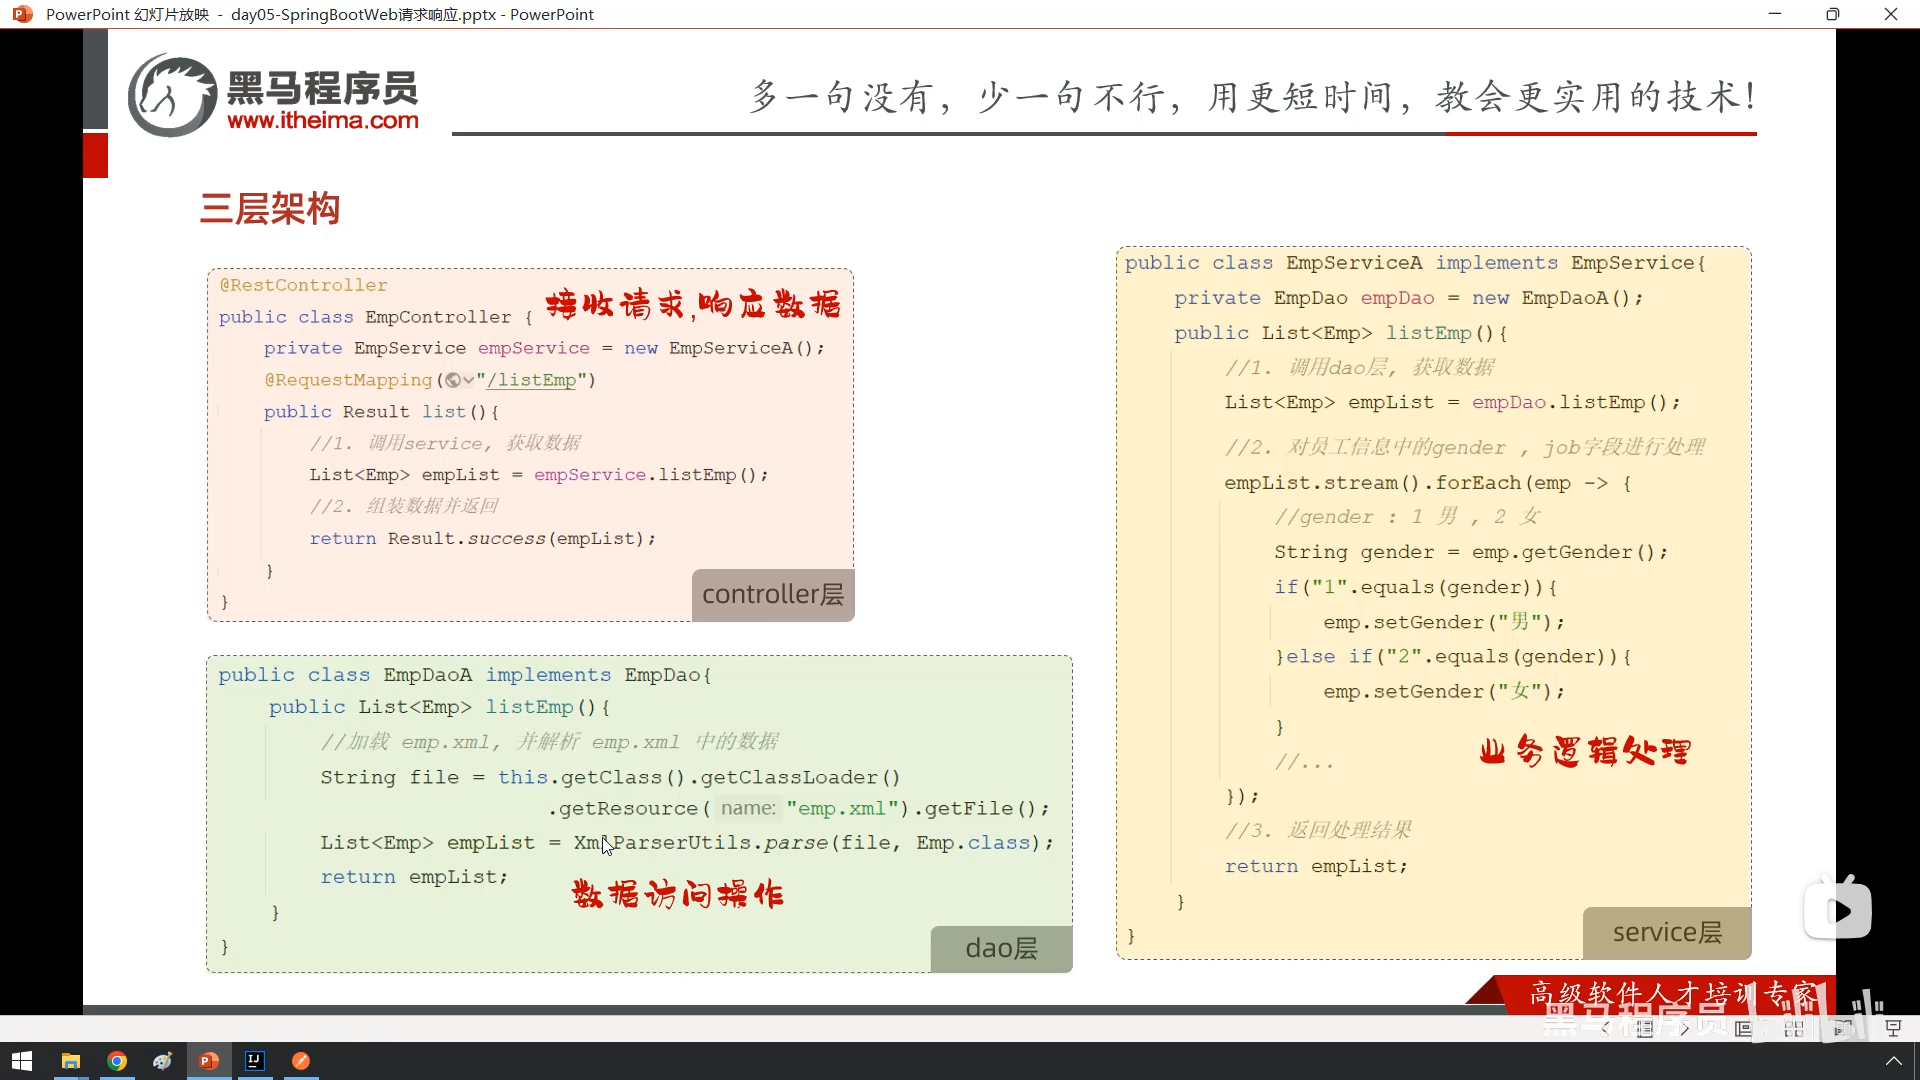Switch to Normal view from status bar
Viewport: 1920px width, 1080px height.
(1744, 1028)
